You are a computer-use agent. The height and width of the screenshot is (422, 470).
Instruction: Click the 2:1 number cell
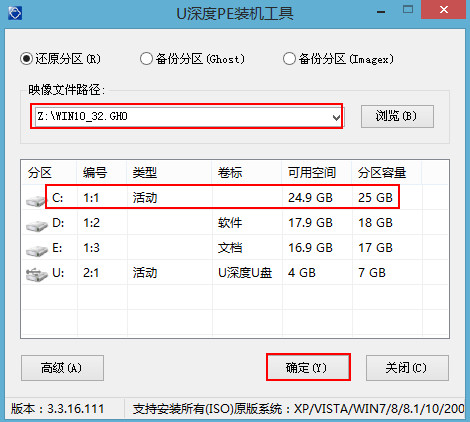pyautogui.click(x=91, y=273)
